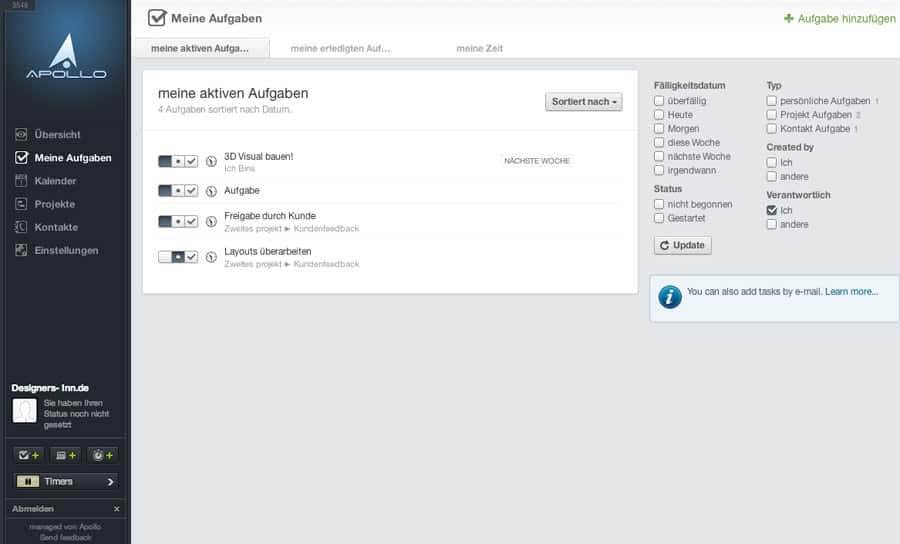The image size is (900, 544).
Task: Click the Apollo logo in the sidebar
Action: [66, 56]
